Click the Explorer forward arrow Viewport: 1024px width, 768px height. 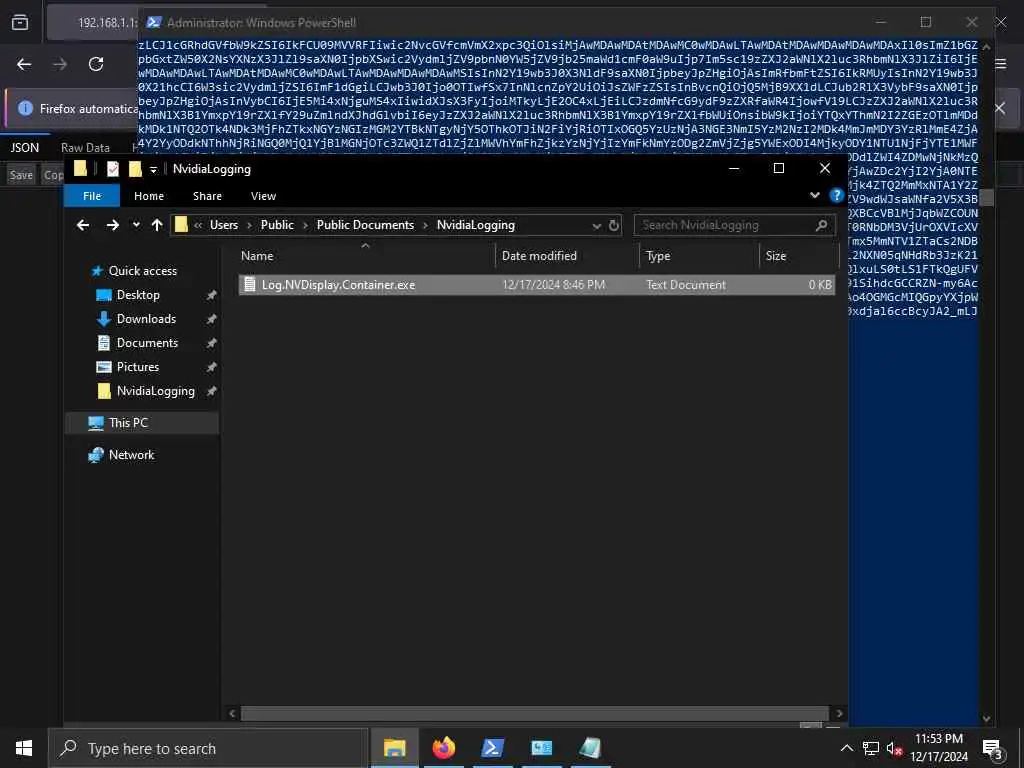tap(113, 225)
